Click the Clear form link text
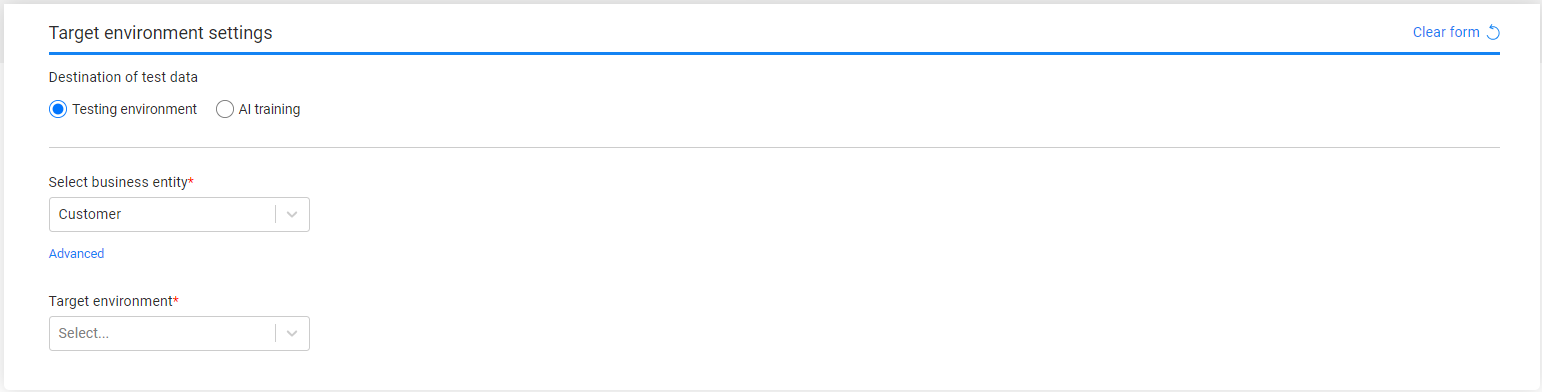The width and height of the screenshot is (1542, 392). [1446, 32]
